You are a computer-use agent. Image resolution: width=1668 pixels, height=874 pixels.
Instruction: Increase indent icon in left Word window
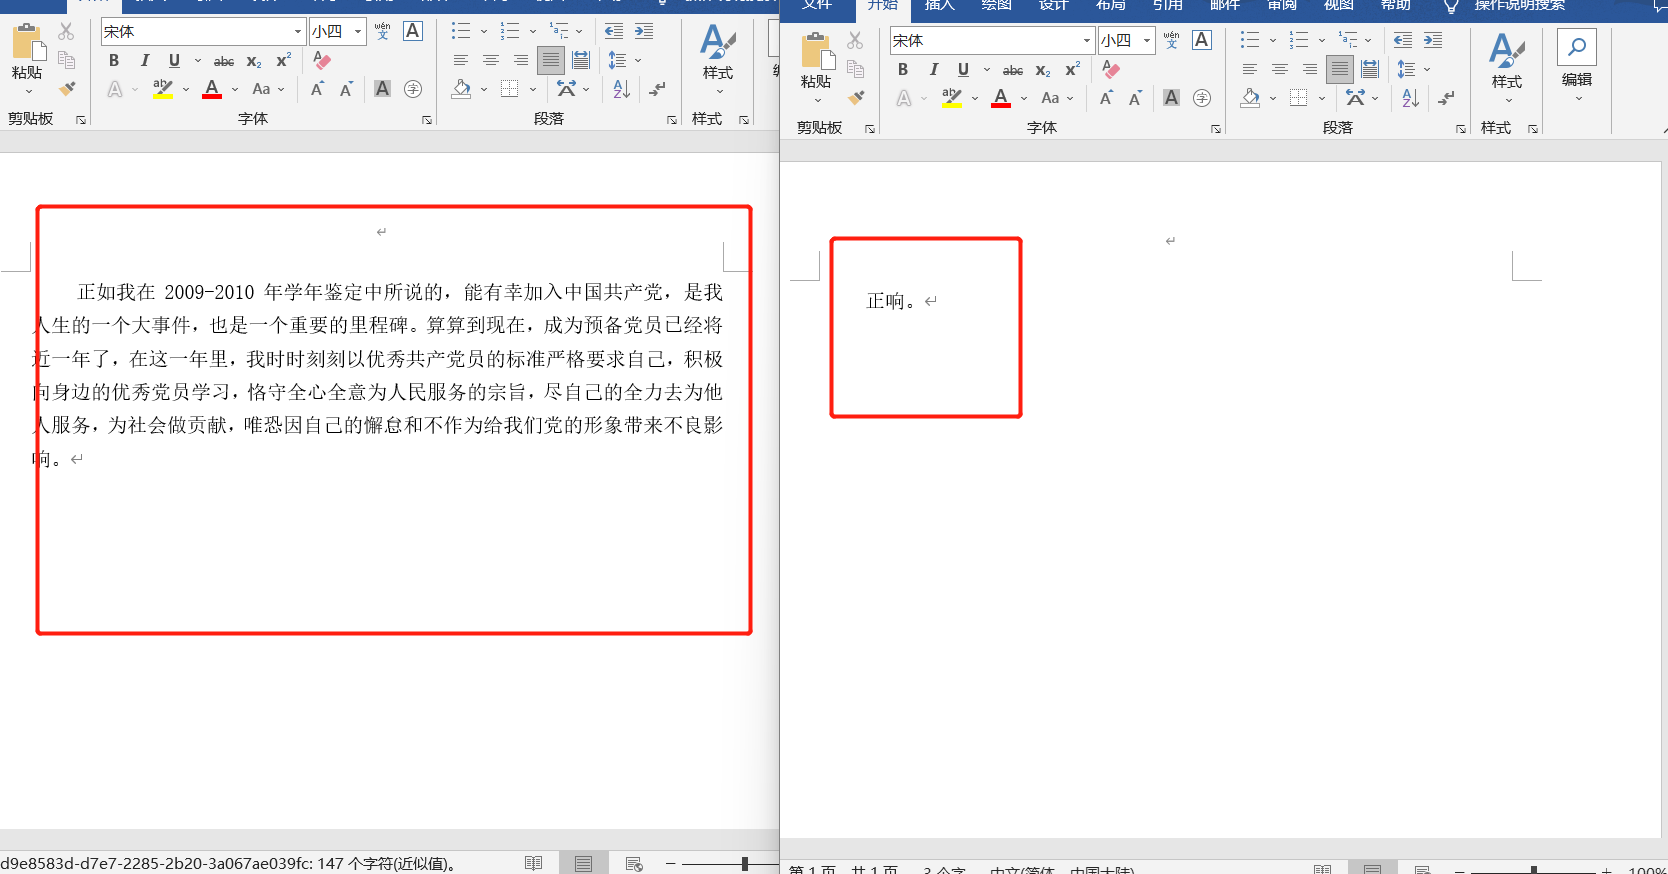[644, 31]
